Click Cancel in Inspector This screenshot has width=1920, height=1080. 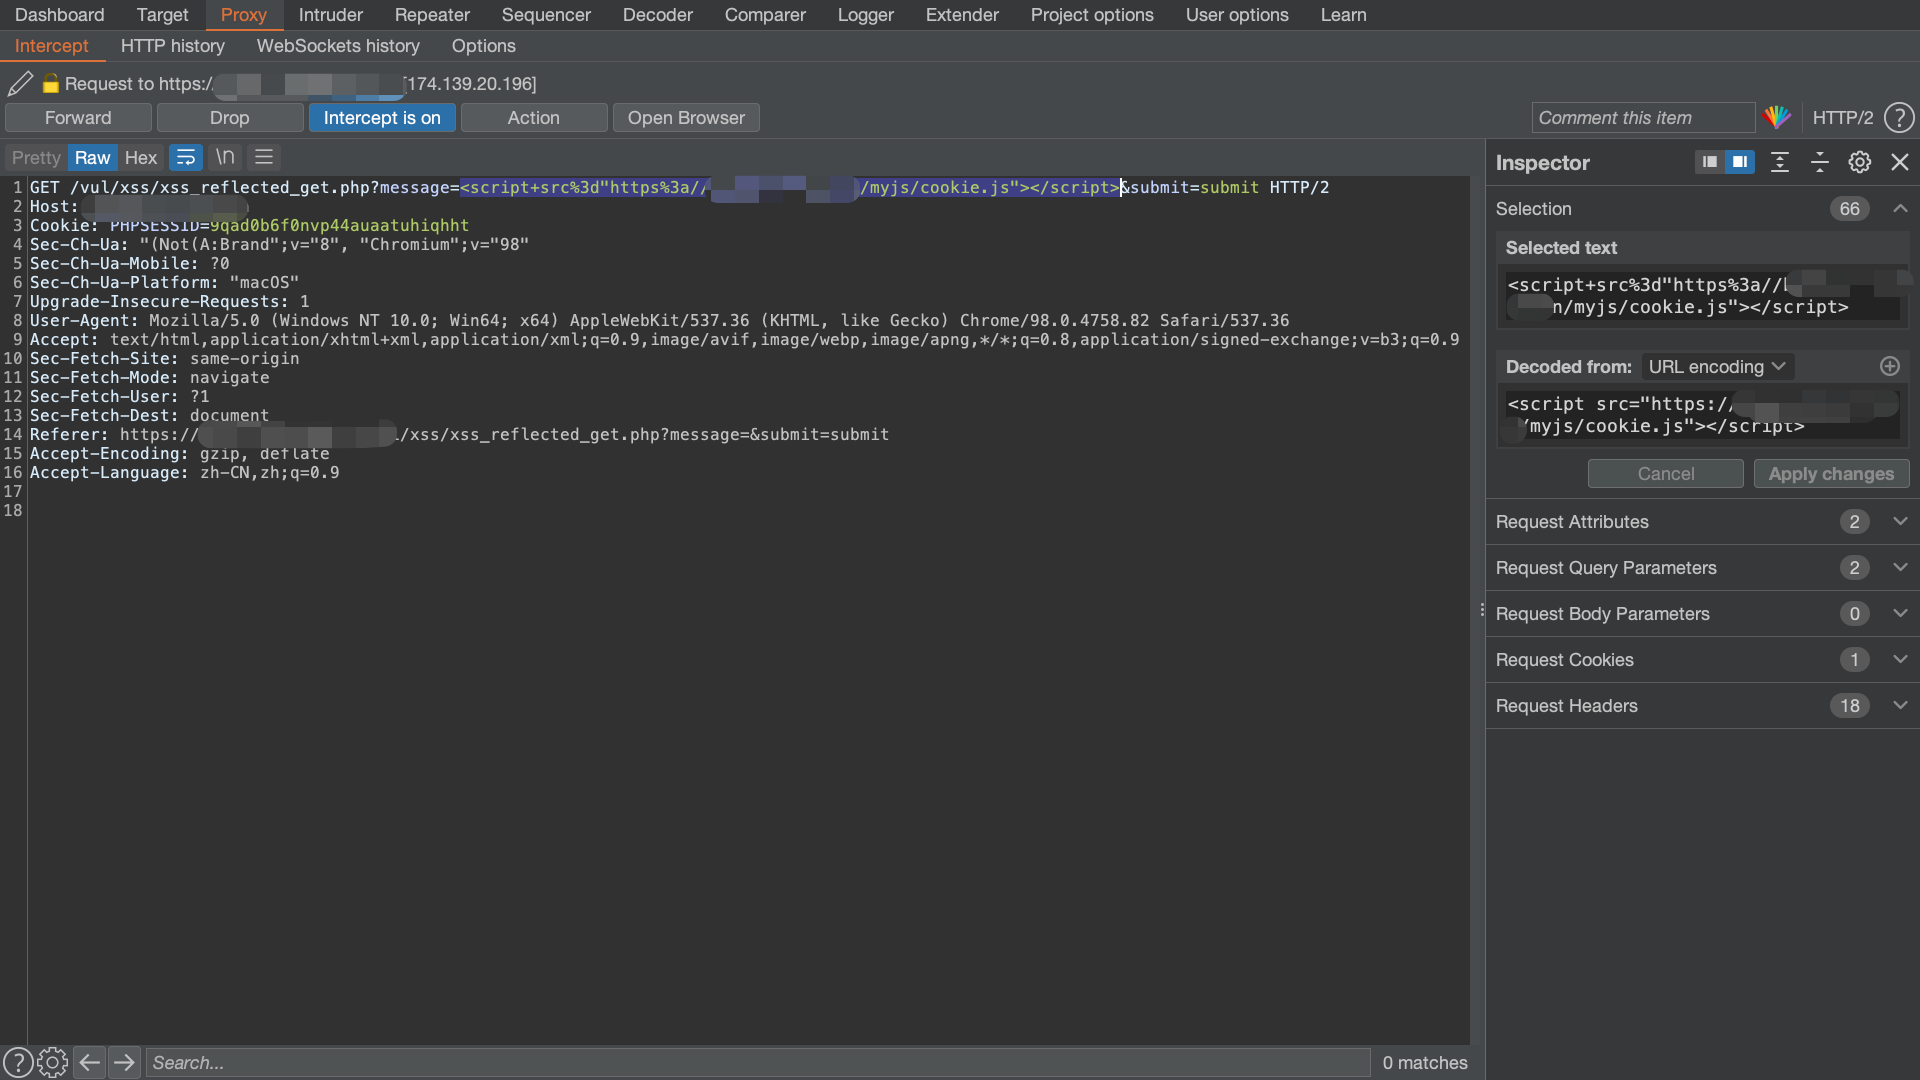point(1666,474)
